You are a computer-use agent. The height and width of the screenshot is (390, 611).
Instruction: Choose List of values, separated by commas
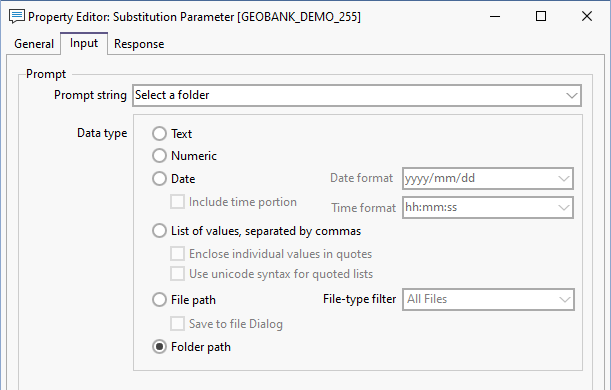point(159,231)
